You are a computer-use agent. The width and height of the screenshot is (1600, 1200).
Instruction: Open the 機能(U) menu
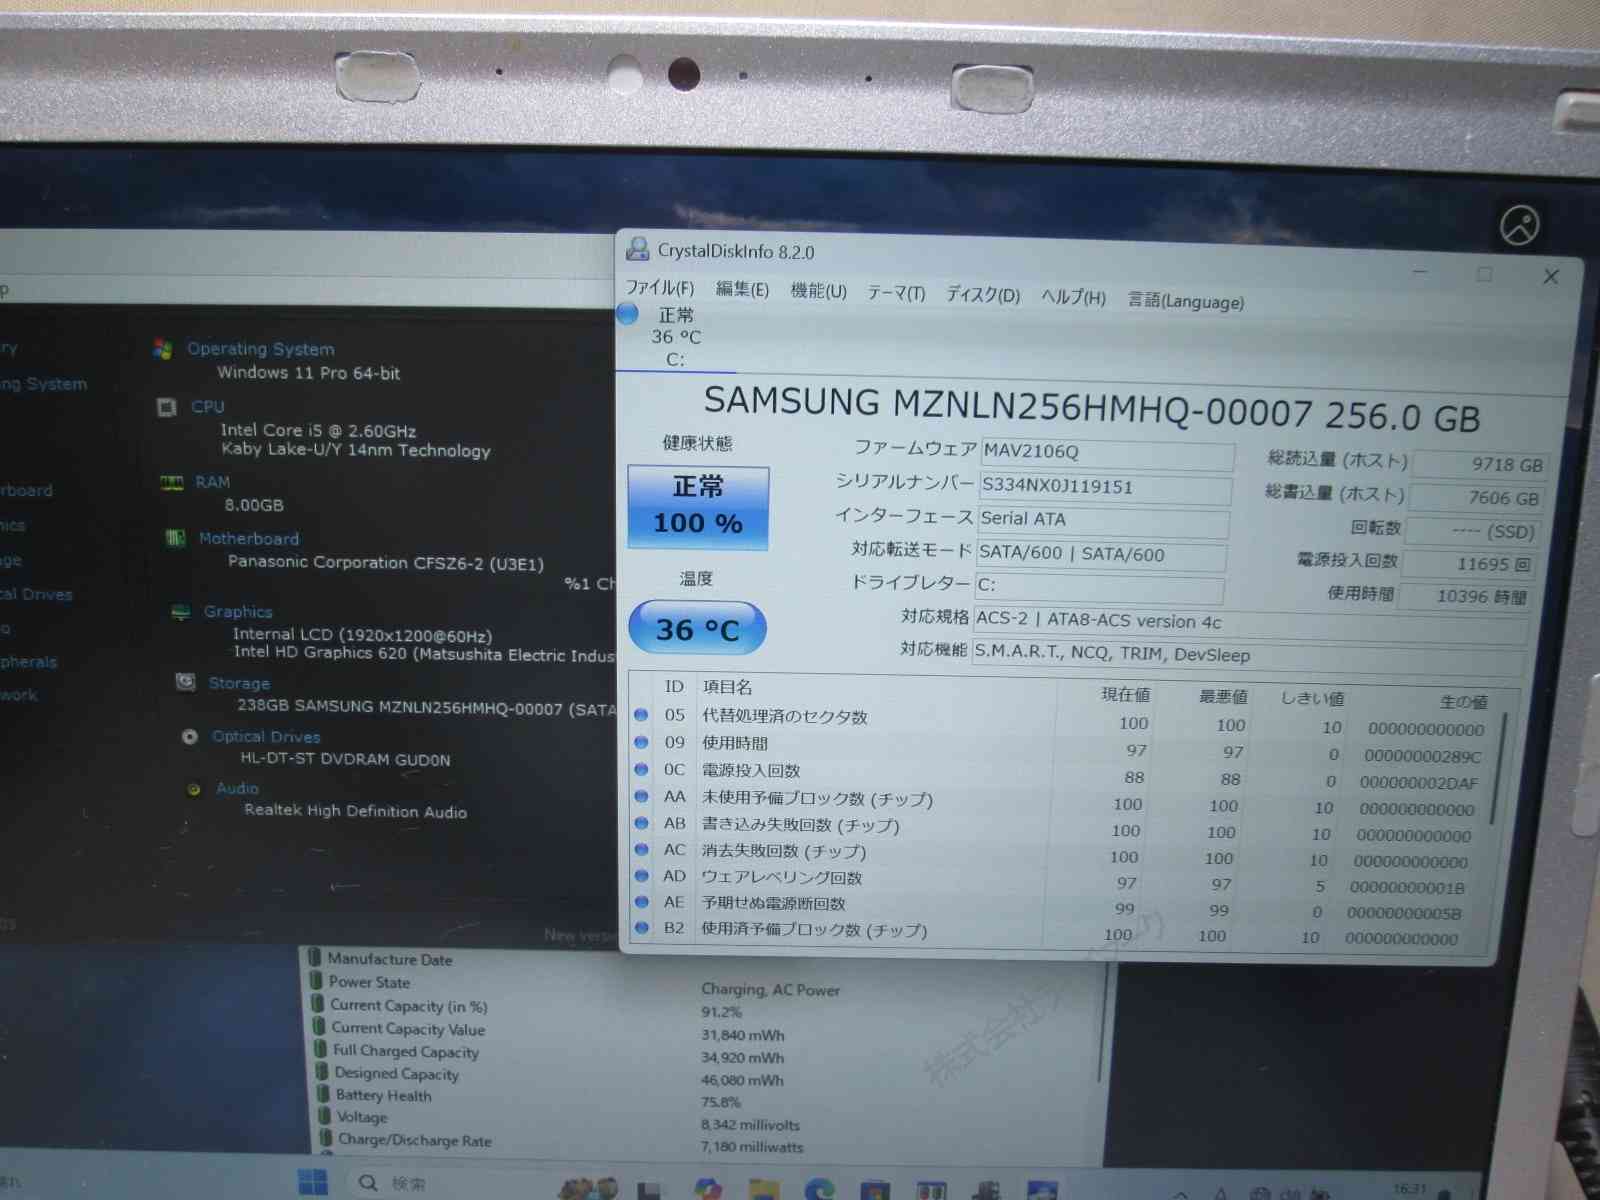coord(818,291)
